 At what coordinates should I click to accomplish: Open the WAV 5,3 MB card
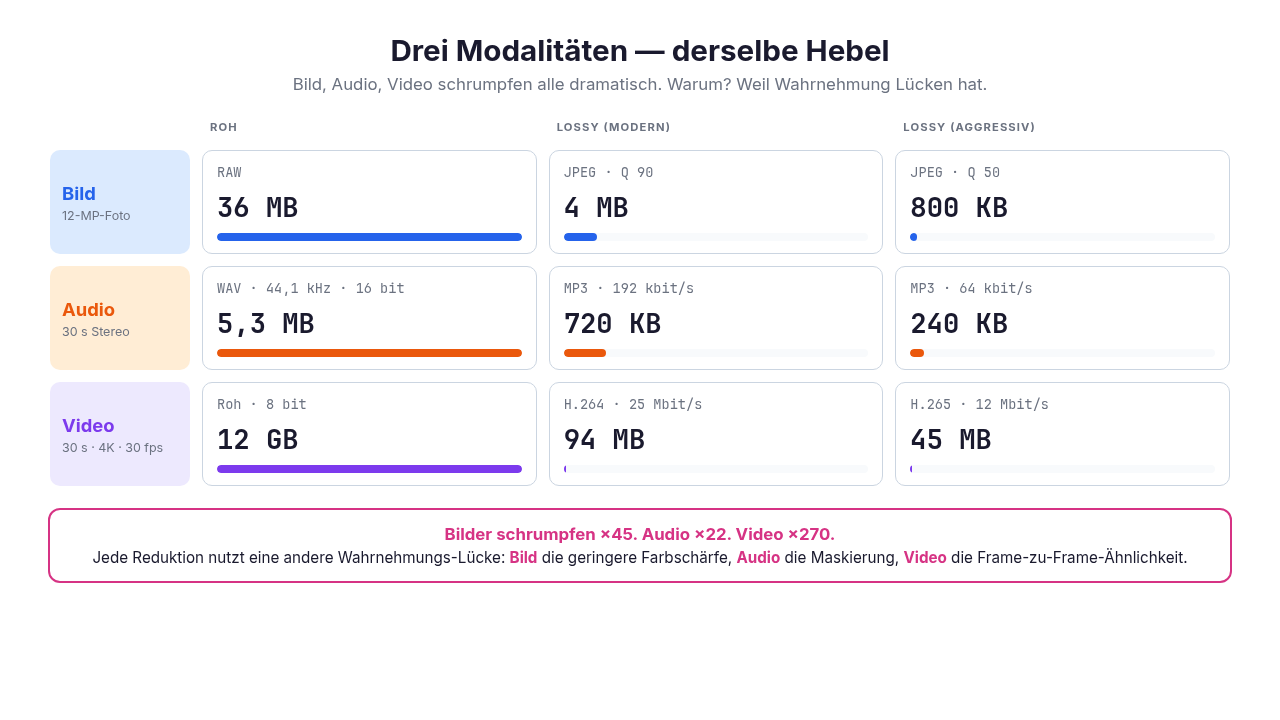pyautogui.click(x=369, y=318)
